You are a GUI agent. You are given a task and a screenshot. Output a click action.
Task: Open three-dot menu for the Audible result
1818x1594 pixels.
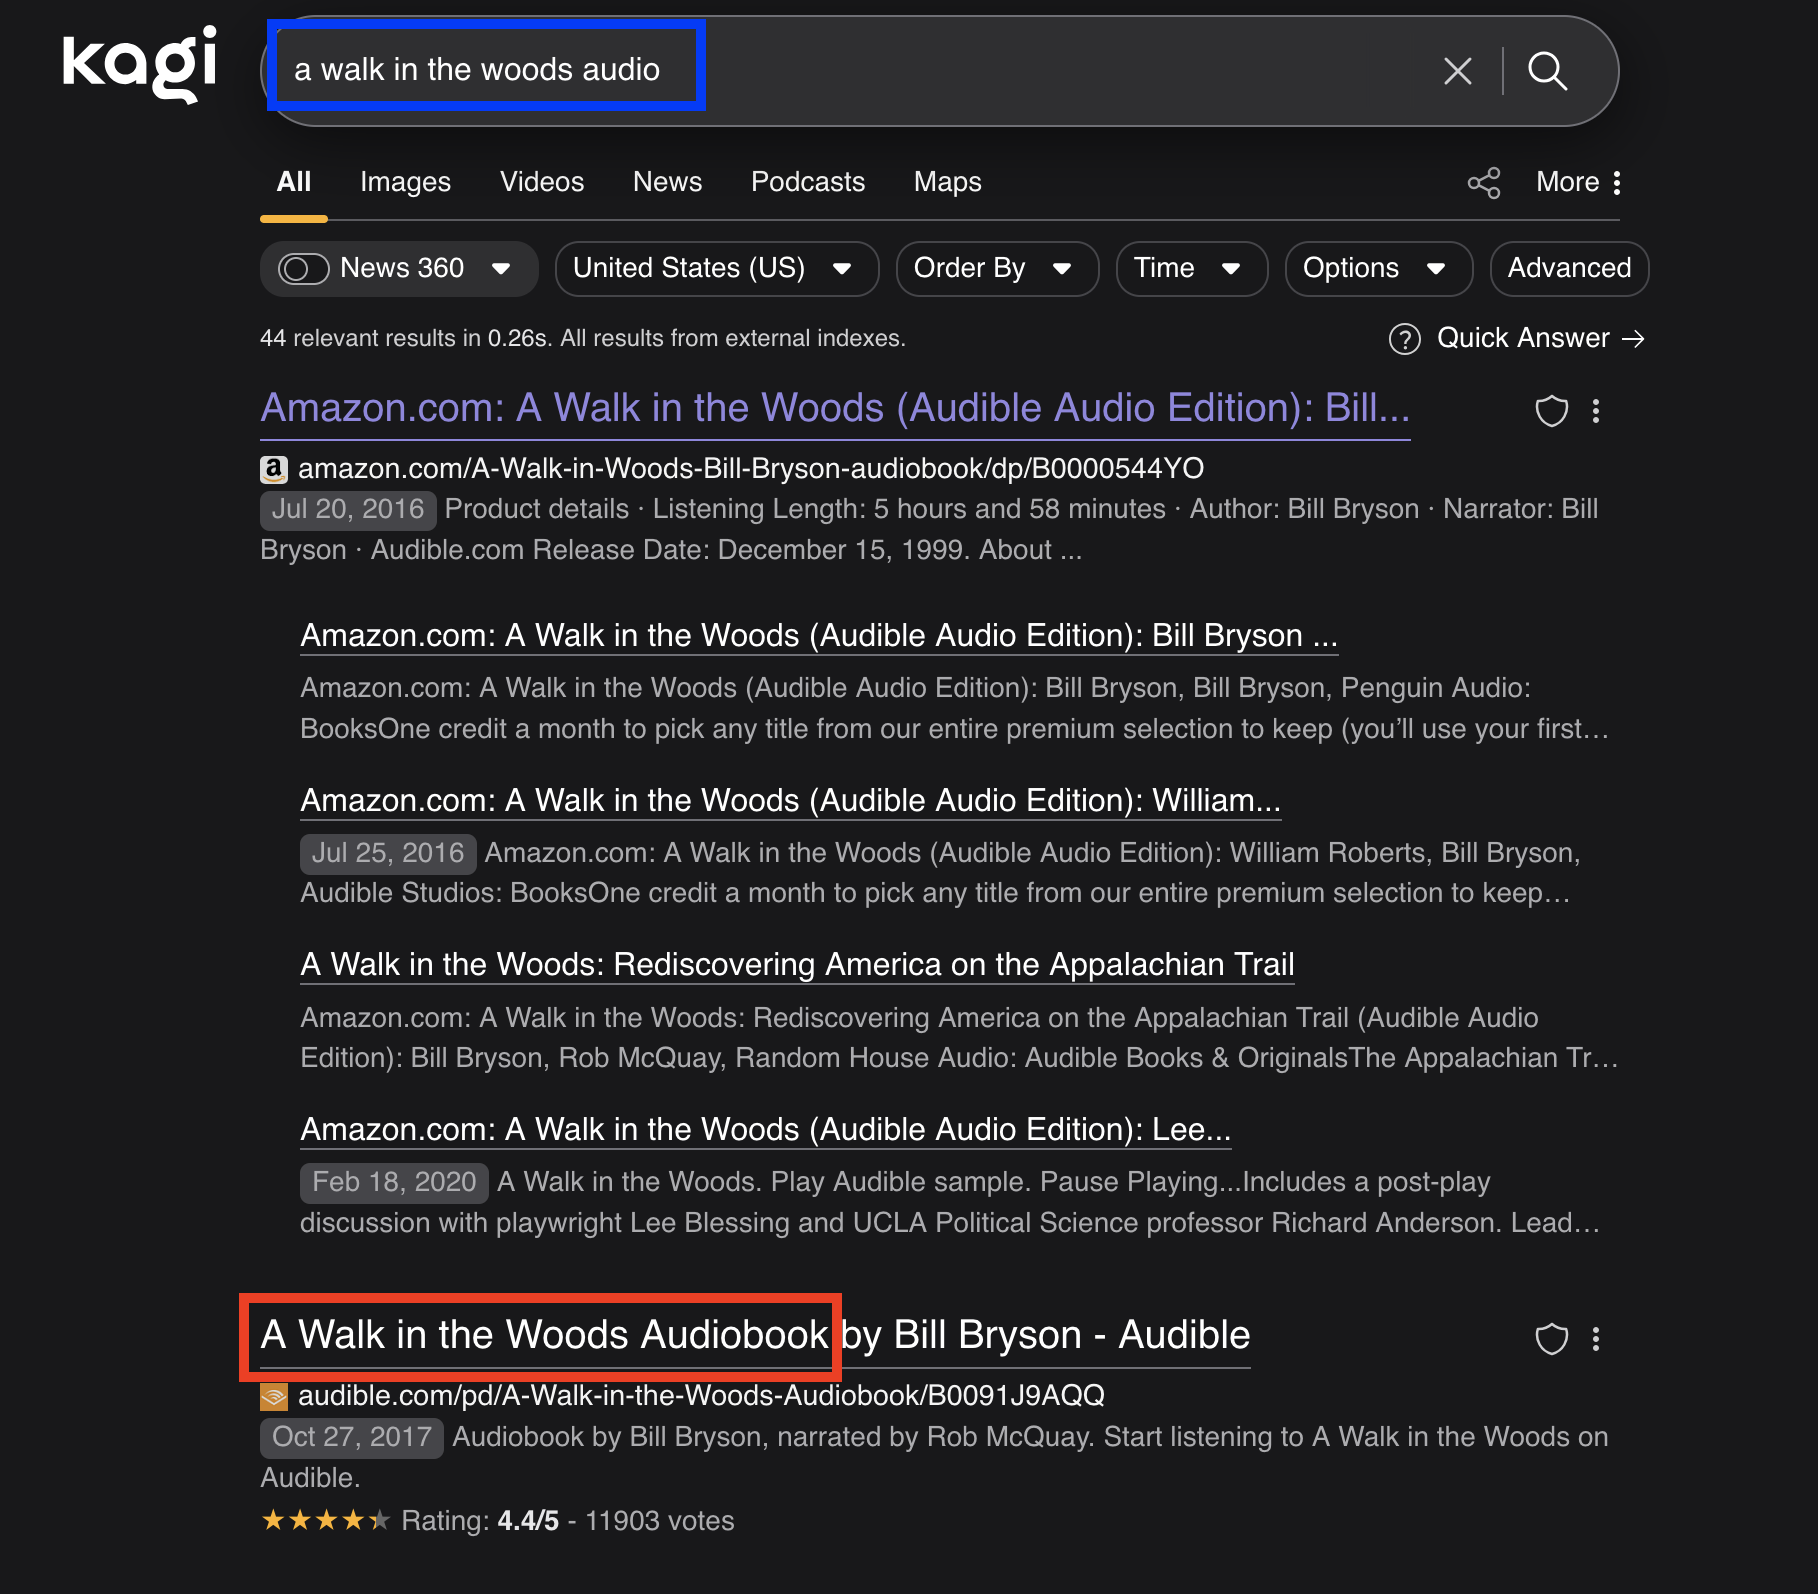point(1596,1339)
